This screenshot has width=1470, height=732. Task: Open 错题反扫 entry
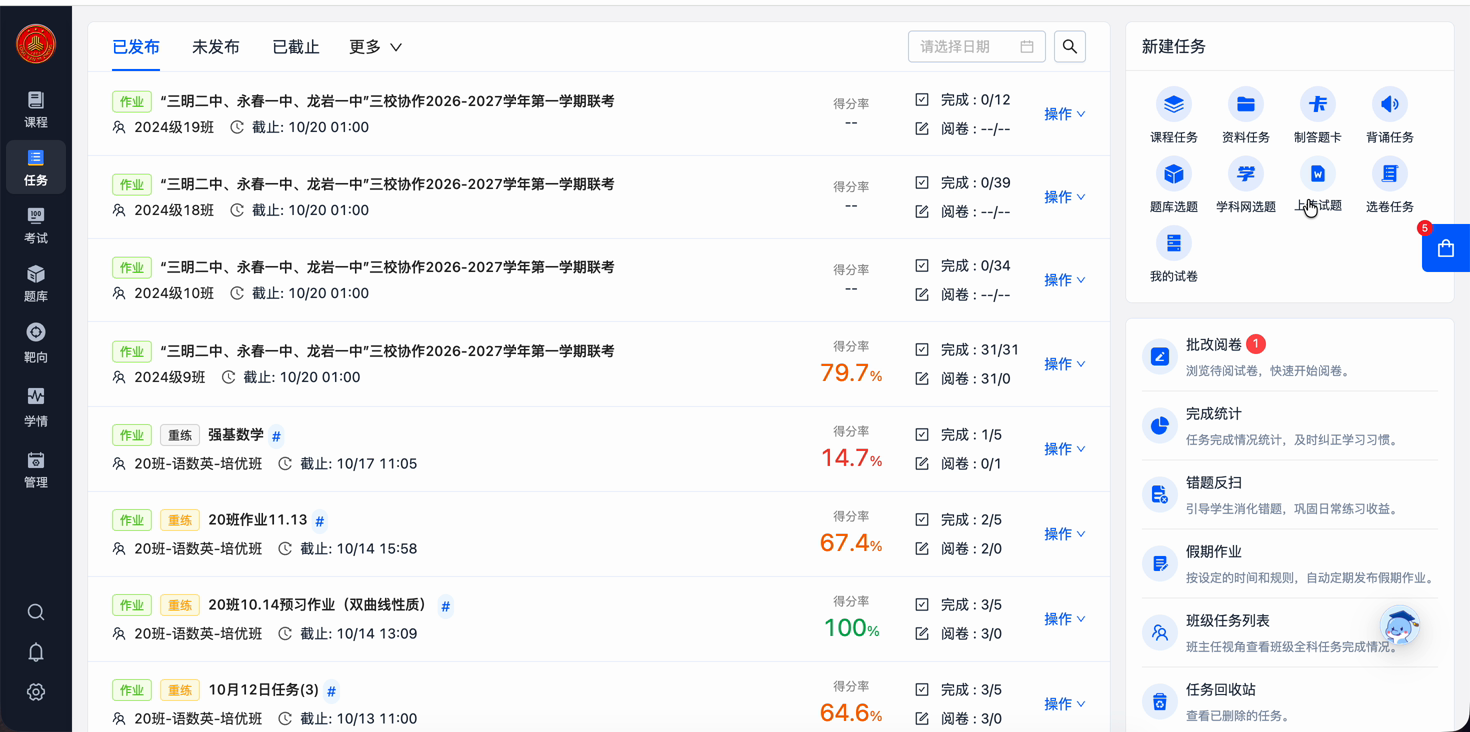click(x=1290, y=495)
